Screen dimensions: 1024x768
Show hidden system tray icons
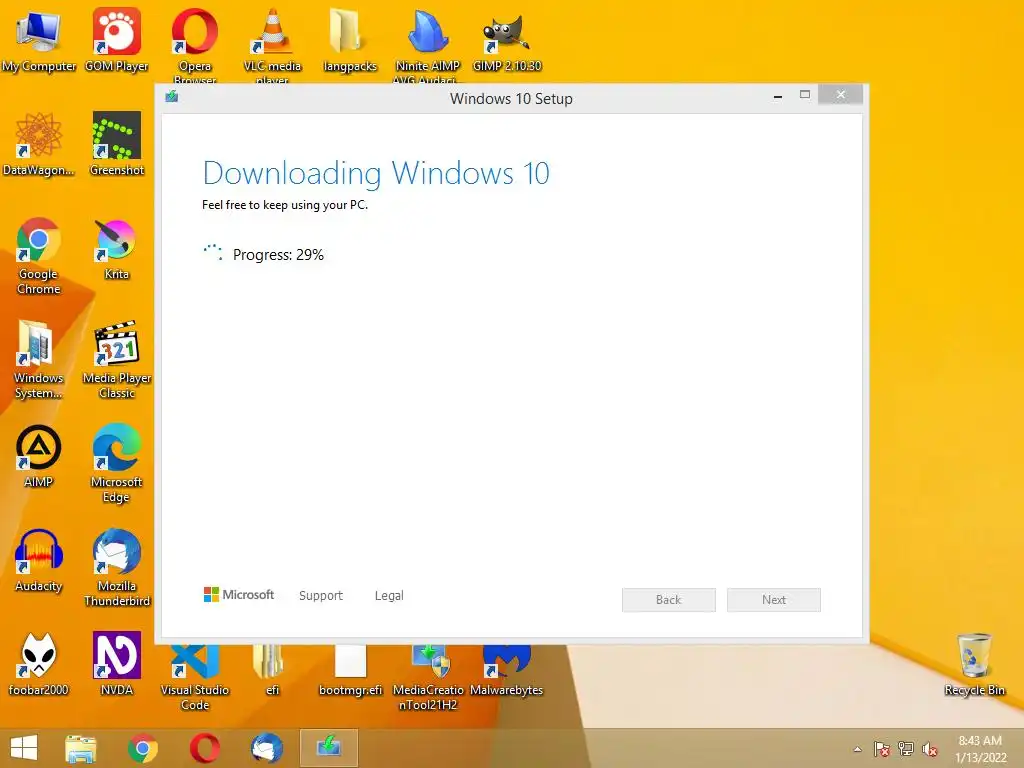tap(857, 749)
